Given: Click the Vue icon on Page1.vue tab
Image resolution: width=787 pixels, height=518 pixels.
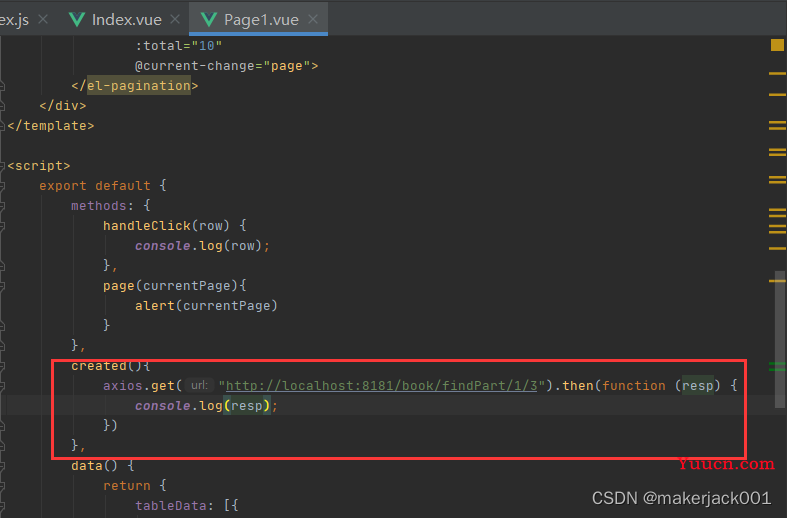Looking at the screenshot, I should 208,20.
